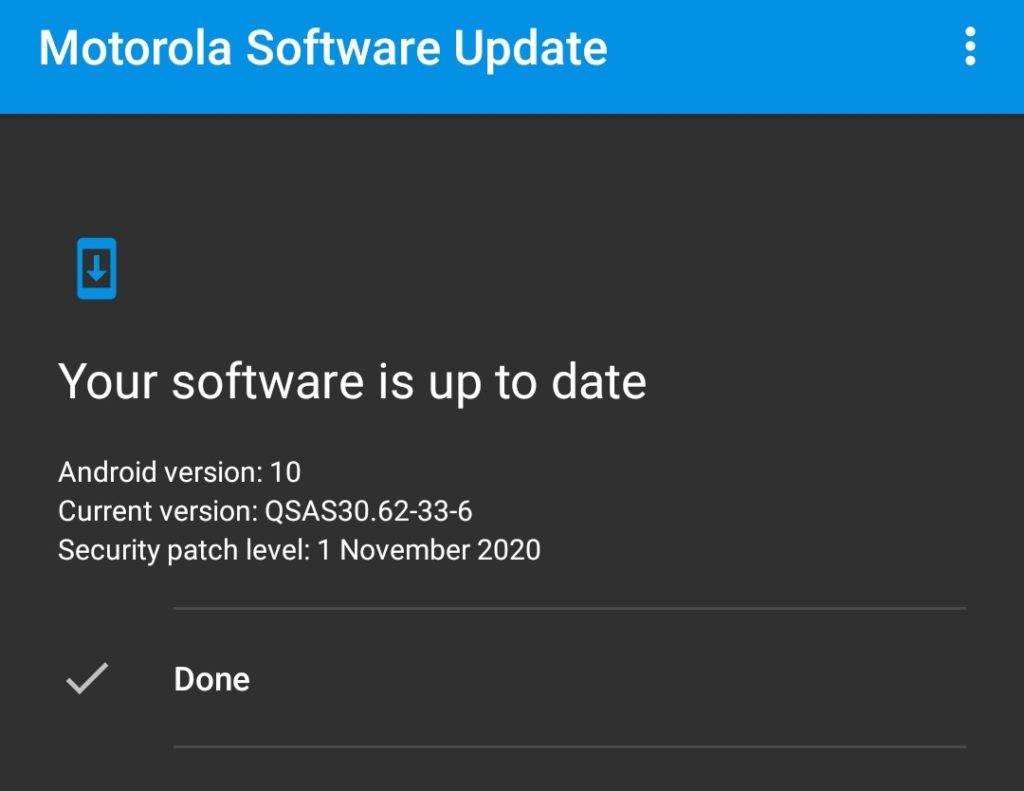
Task: Select the checkmark completion indicator
Action: pyautogui.click(x=84, y=678)
